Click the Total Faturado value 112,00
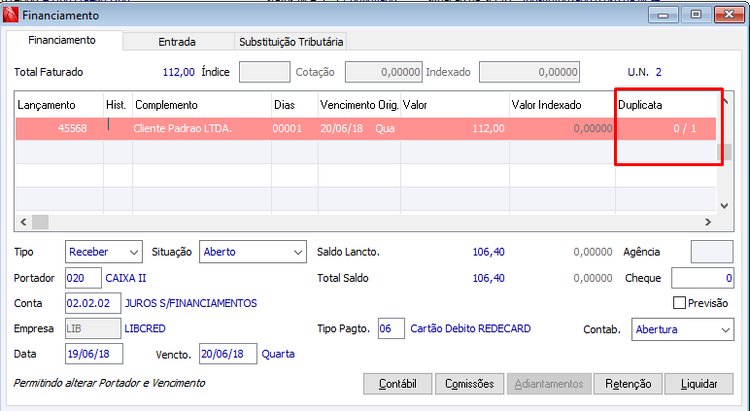750x411 pixels. (178, 72)
